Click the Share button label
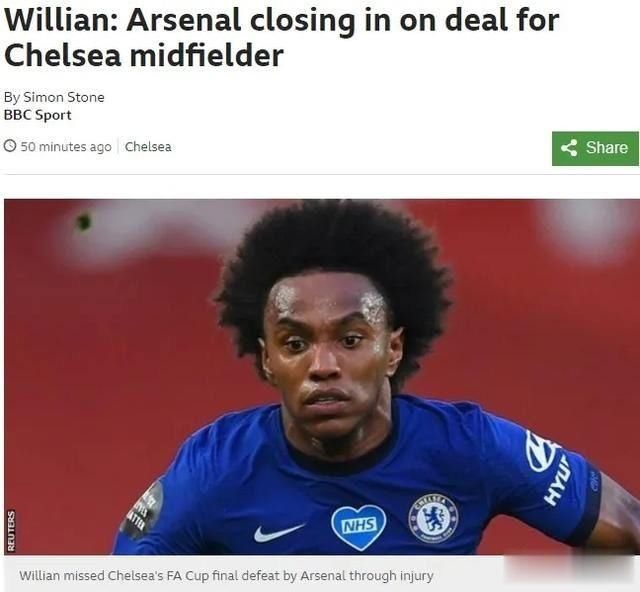This screenshot has height=592, width=640. point(607,148)
